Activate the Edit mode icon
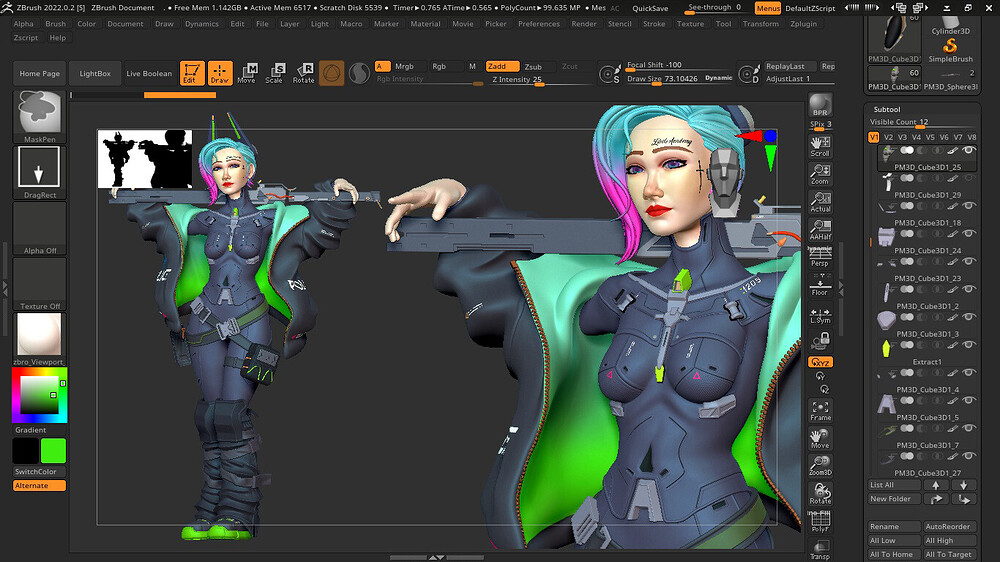Image resolution: width=1000 pixels, height=562 pixels. click(192, 73)
